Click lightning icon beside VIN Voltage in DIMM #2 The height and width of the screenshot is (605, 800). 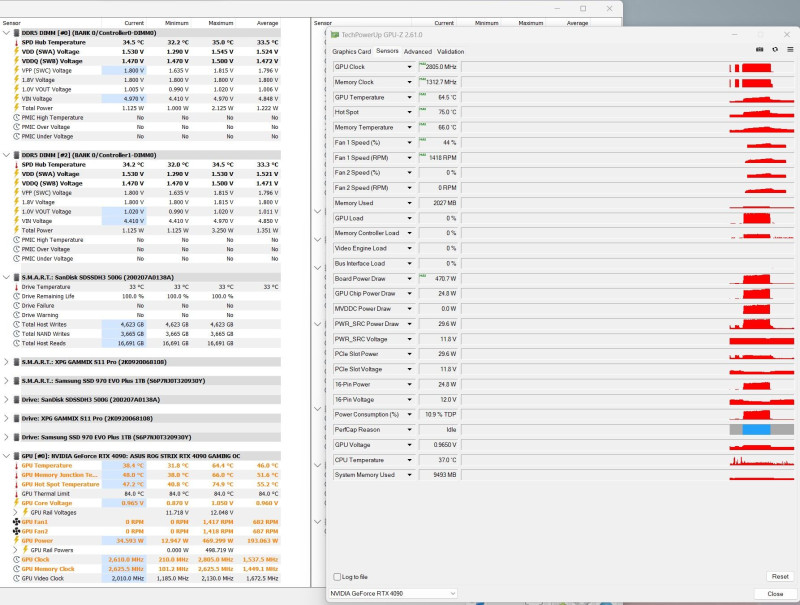(16, 221)
